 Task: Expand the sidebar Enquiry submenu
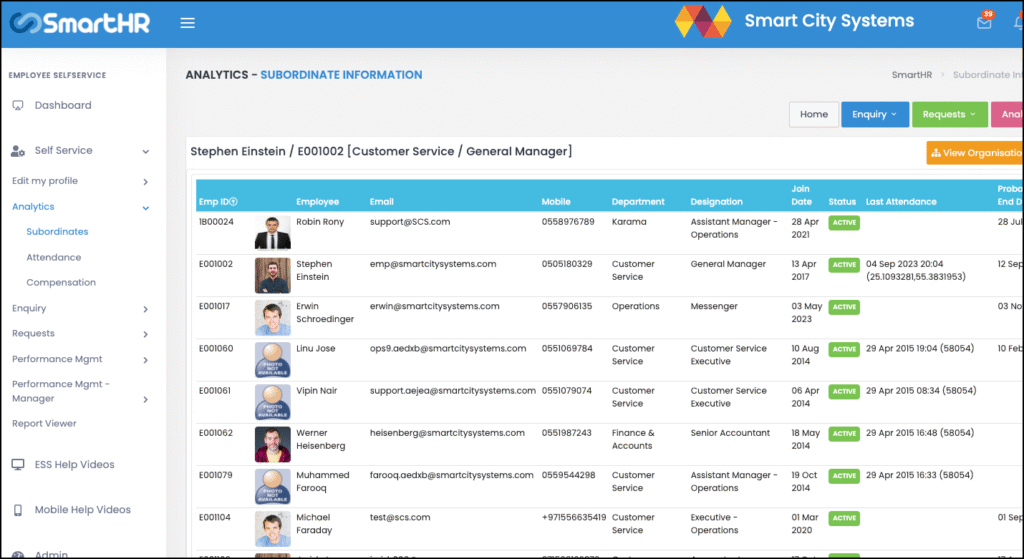[x=146, y=309]
